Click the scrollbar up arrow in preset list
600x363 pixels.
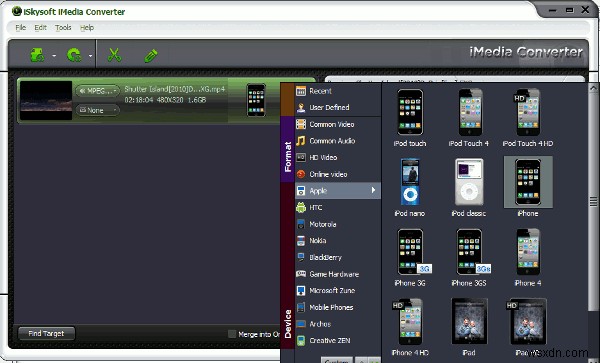point(593,88)
